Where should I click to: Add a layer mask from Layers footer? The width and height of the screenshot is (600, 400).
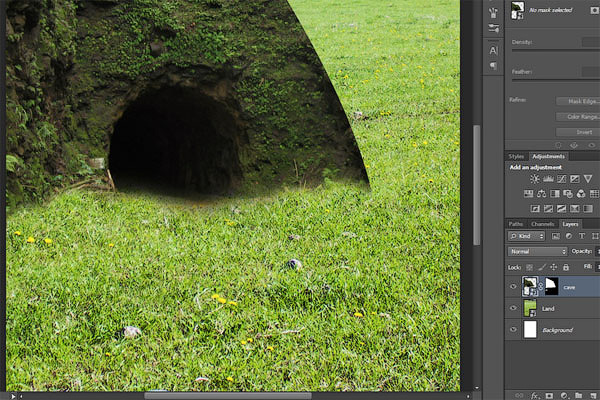[549, 395]
